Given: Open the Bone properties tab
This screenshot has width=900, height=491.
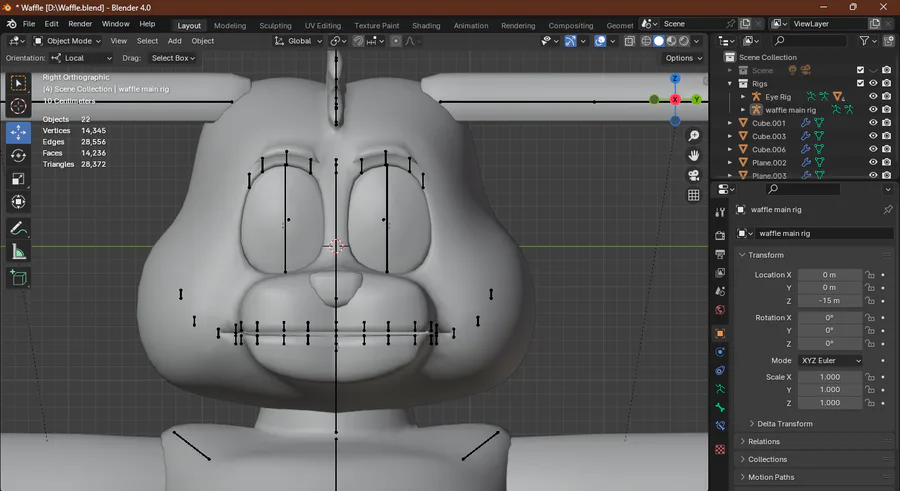Looking at the screenshot, I should 720,407.
